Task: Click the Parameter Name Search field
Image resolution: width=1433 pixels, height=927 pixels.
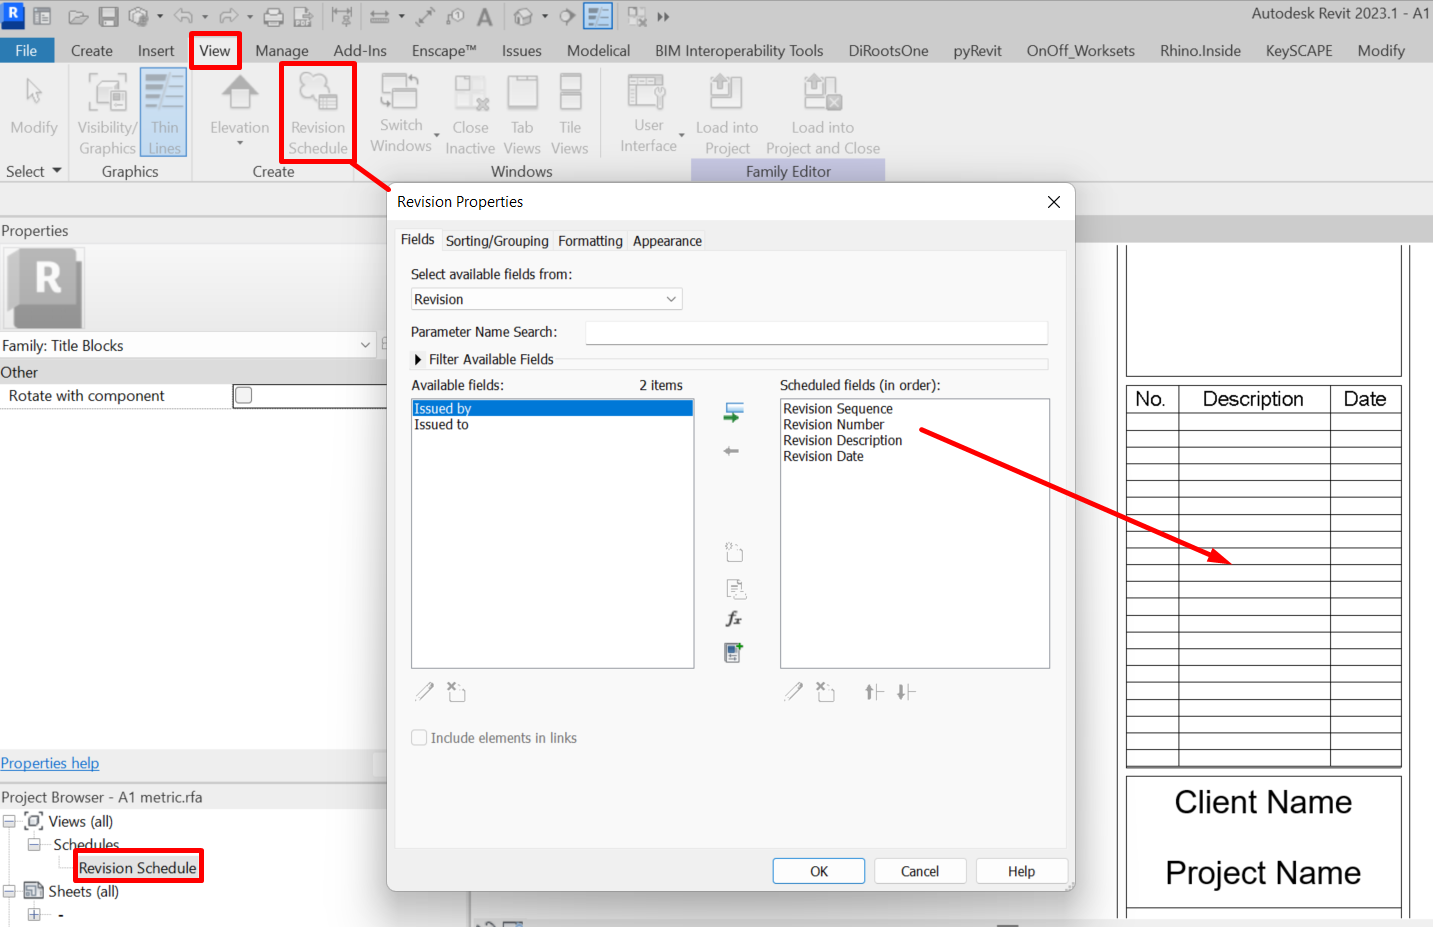Action: (816, 332)
